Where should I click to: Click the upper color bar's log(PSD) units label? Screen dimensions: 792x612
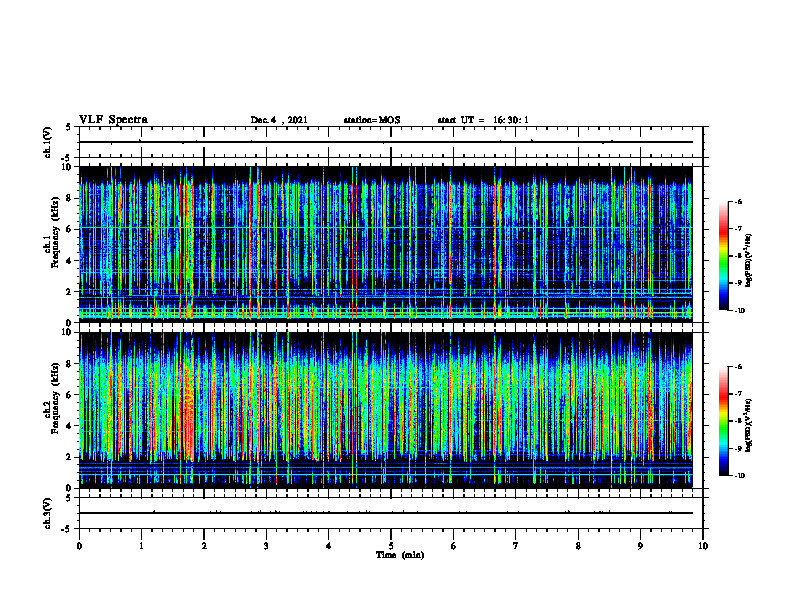pyautogui.click(x=749, y=260)
